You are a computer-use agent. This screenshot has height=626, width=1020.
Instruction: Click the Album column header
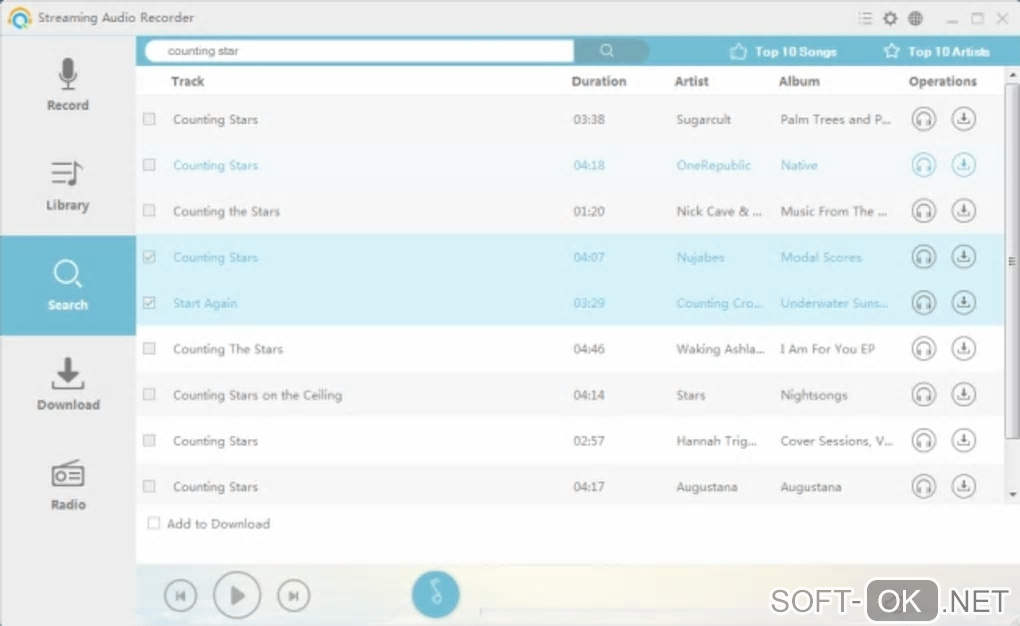(799, 81)
